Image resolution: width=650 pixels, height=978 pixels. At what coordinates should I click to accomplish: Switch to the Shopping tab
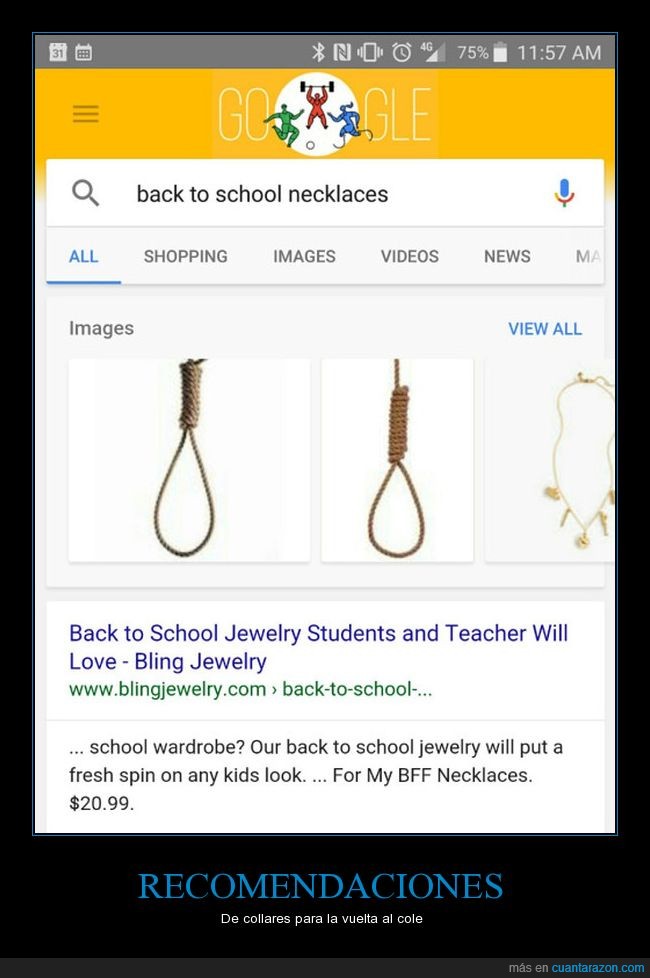tap(185, 256)
